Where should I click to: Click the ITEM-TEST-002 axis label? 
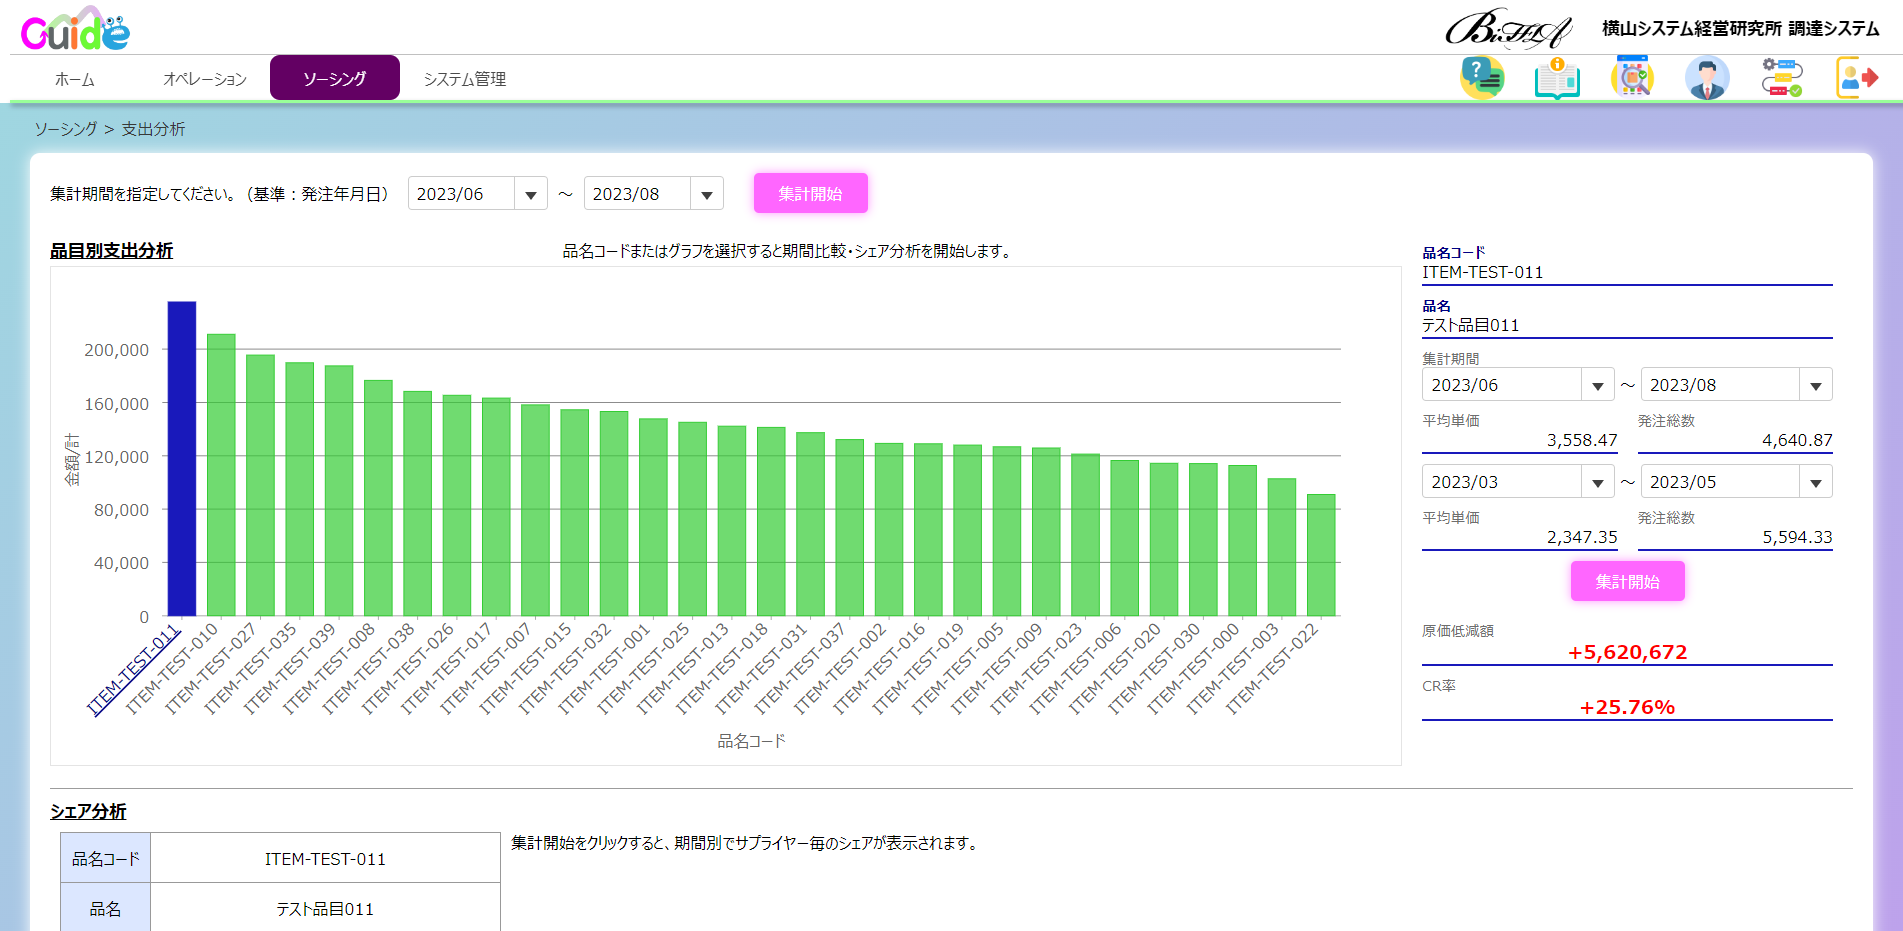[x=840, y=669]
